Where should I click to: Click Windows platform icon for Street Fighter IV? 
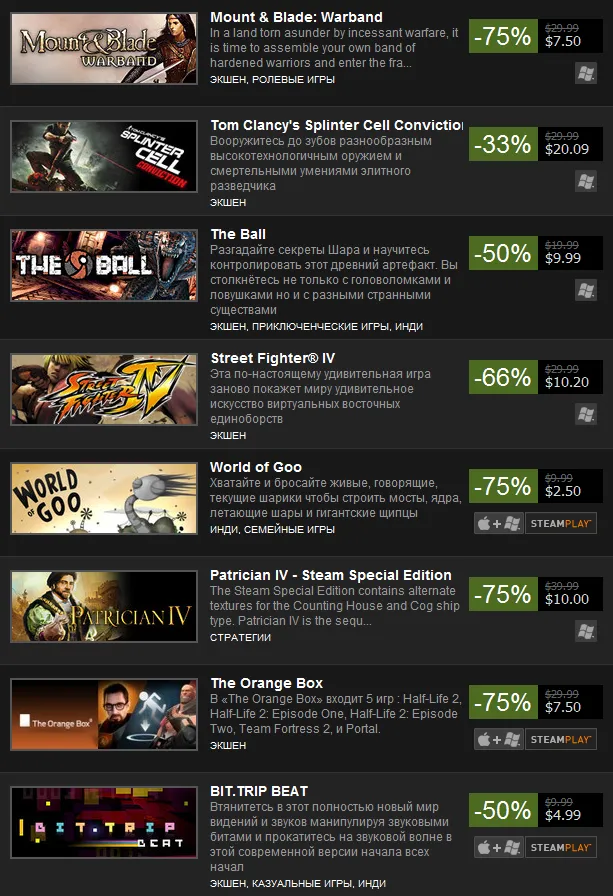pos(586,414)
